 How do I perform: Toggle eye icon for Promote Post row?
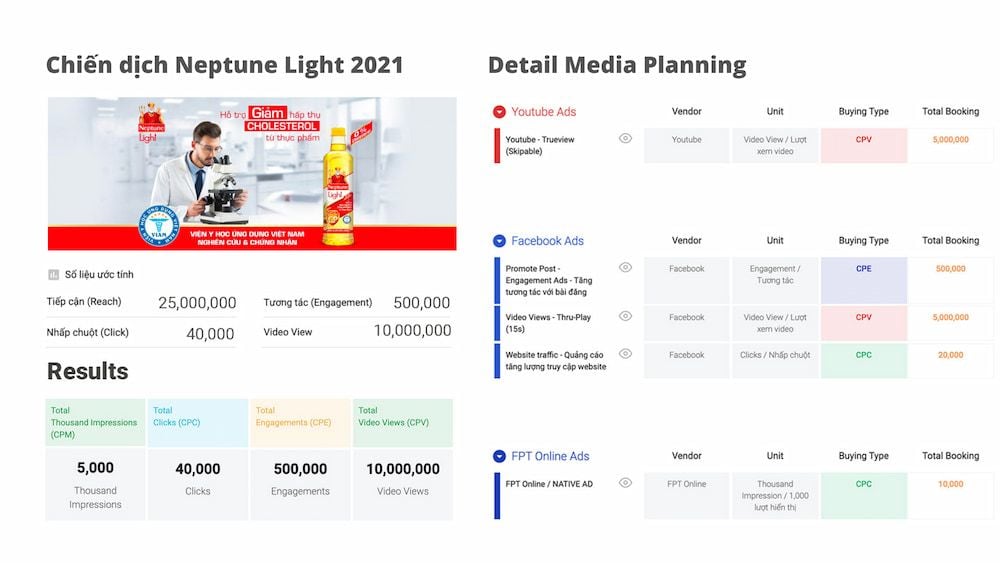pos(625,268)
